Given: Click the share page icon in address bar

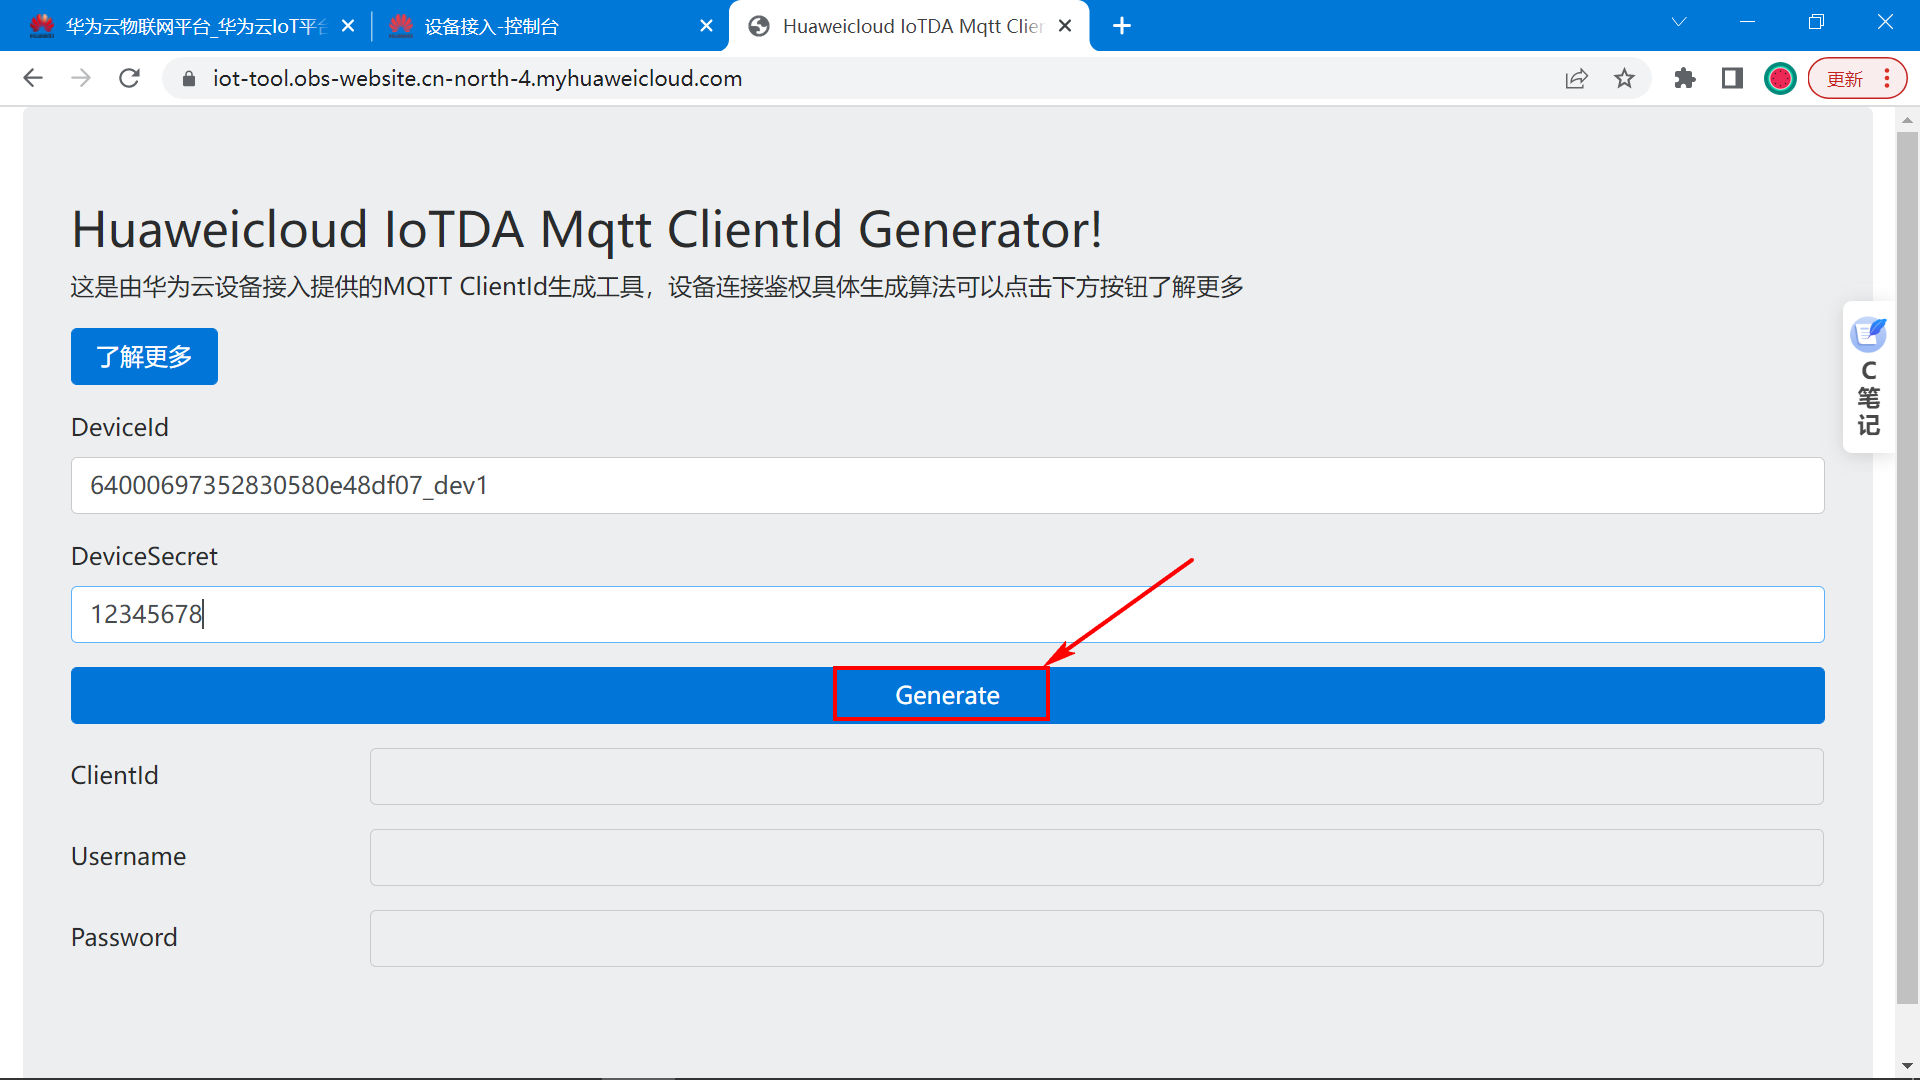Looking at the screenshot, I should point(1576,78).
